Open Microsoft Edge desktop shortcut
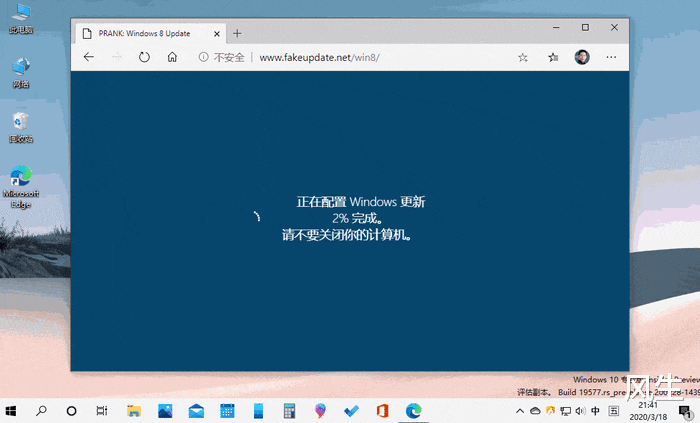 point(21,187)
